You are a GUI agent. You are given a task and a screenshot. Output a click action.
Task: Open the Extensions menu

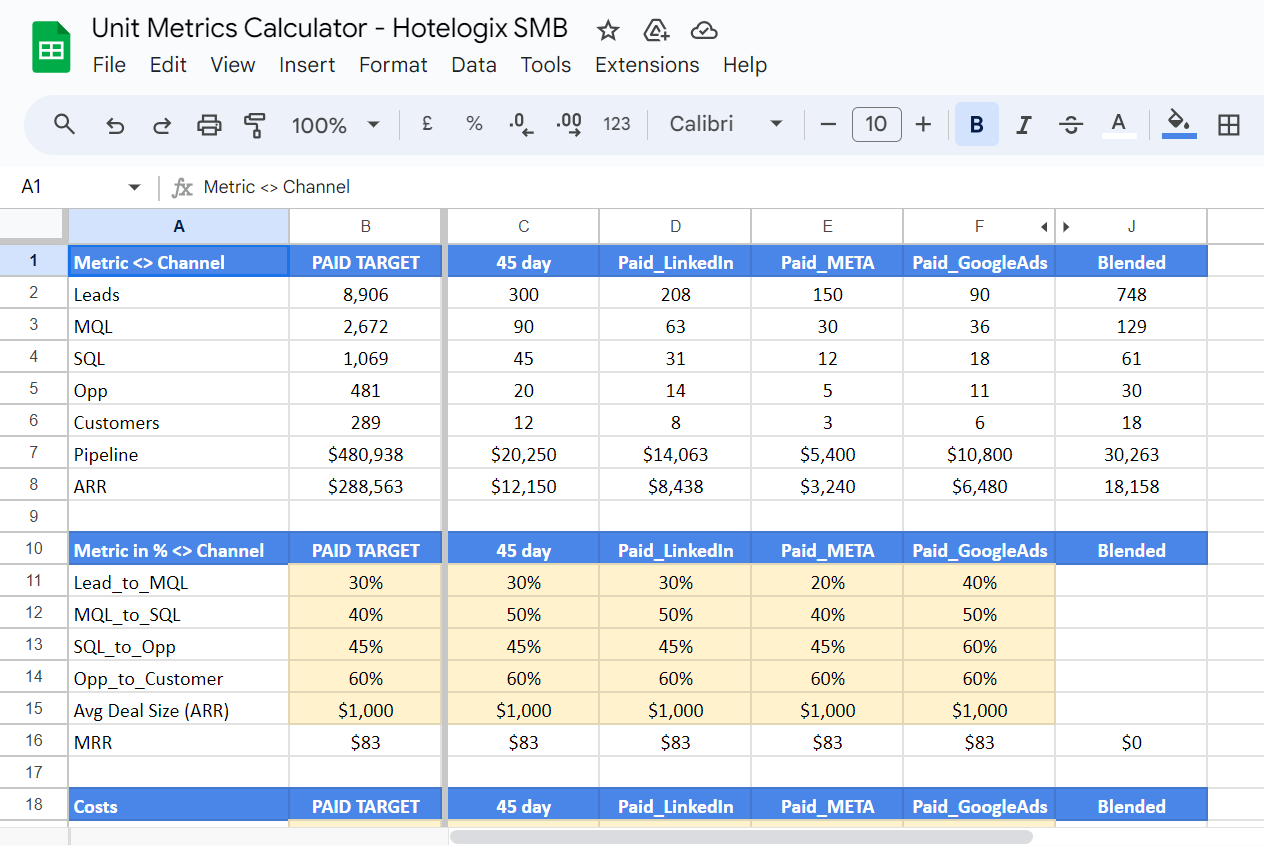point(646,65)
